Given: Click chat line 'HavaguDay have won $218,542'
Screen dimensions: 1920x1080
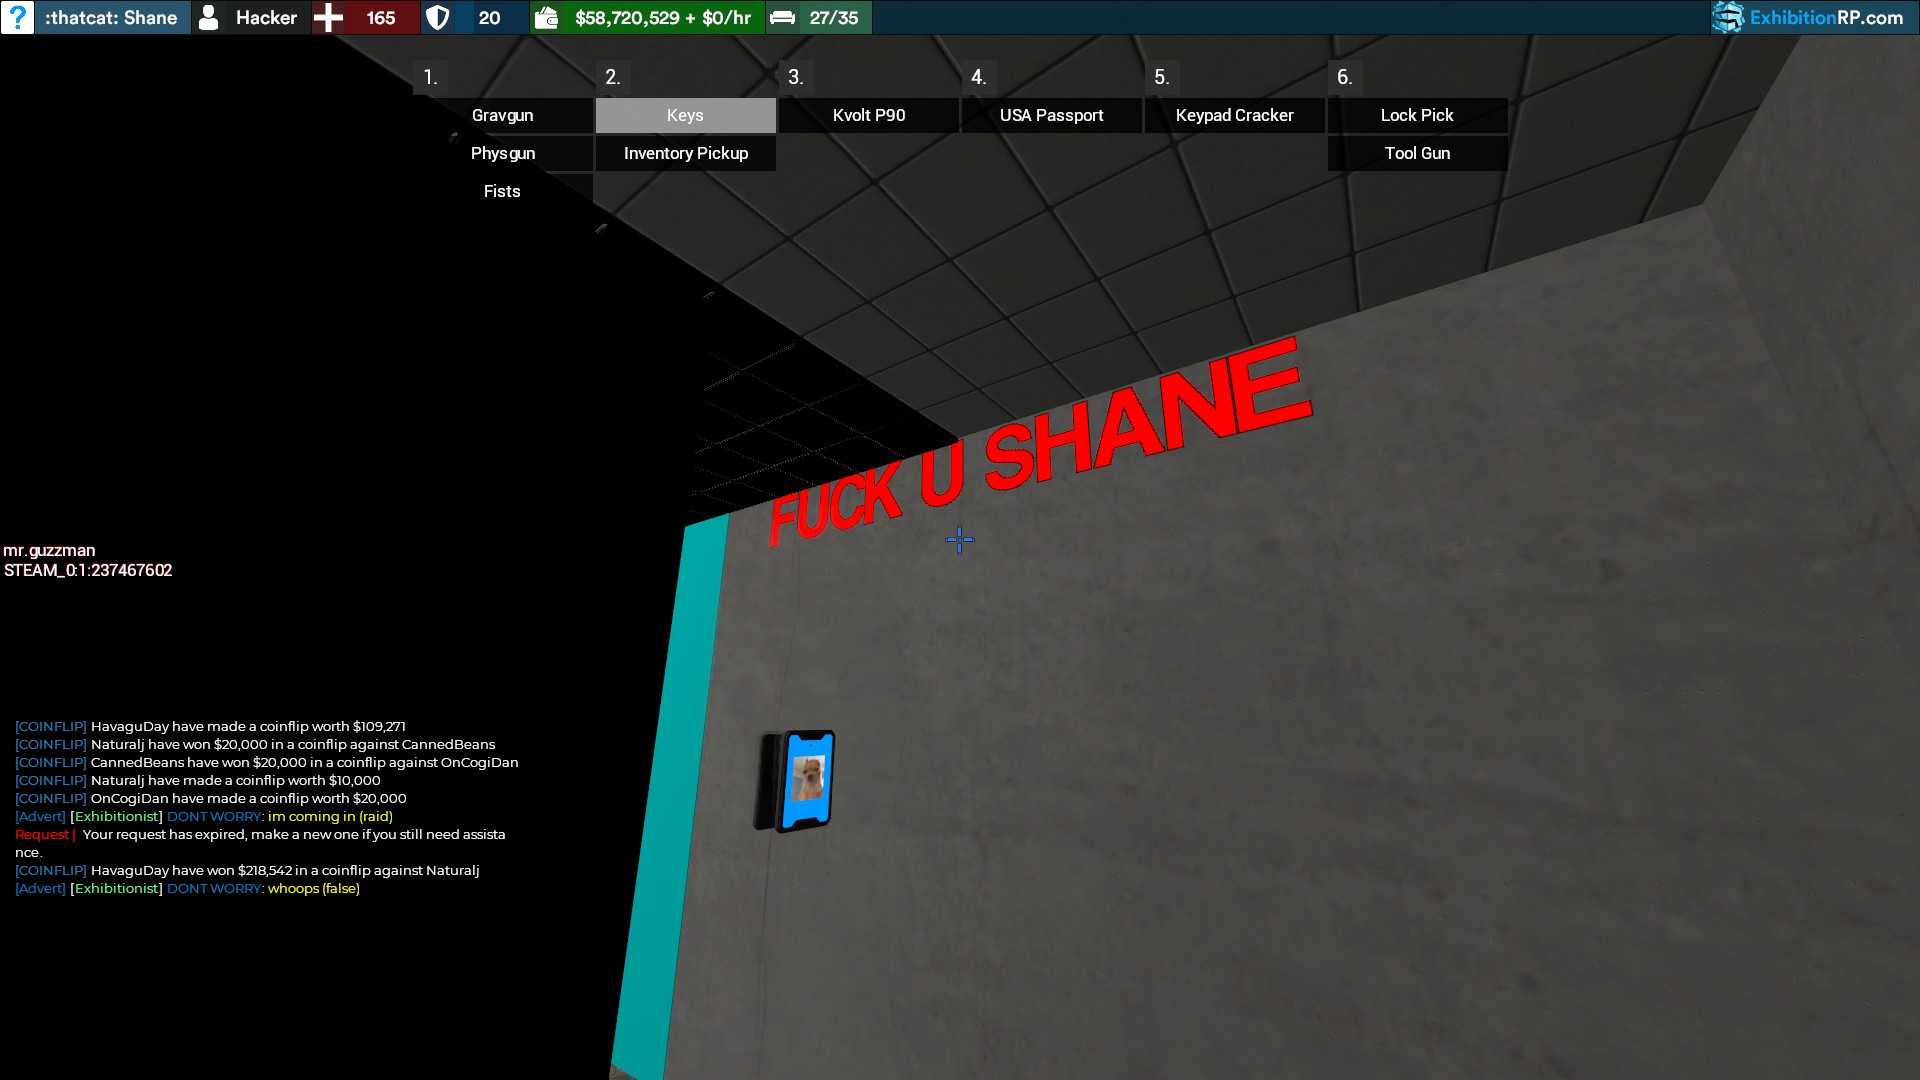Looking at the screenshot, I should click(247, 870).
